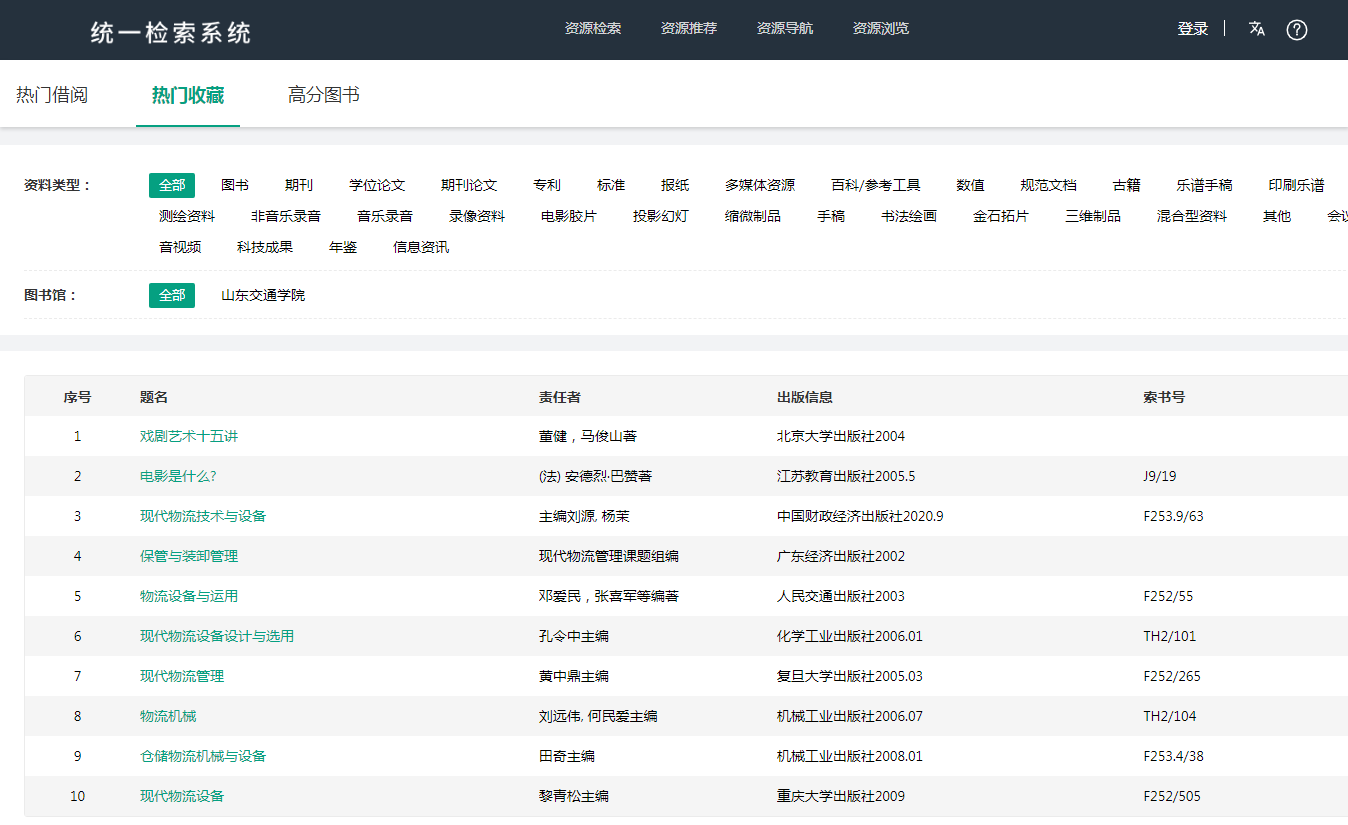
Task: Open the book 电影是什么?
Action: coord(178,476)
